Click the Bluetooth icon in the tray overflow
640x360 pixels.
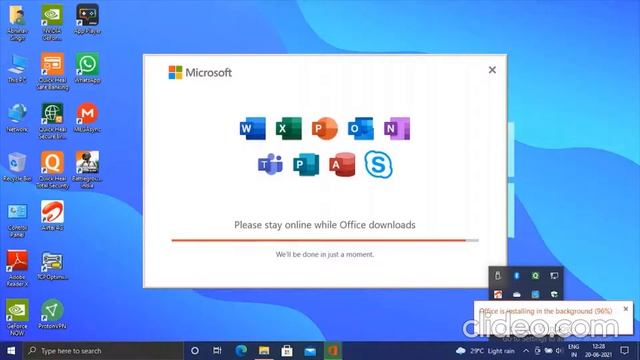click(x=516, y=276)
